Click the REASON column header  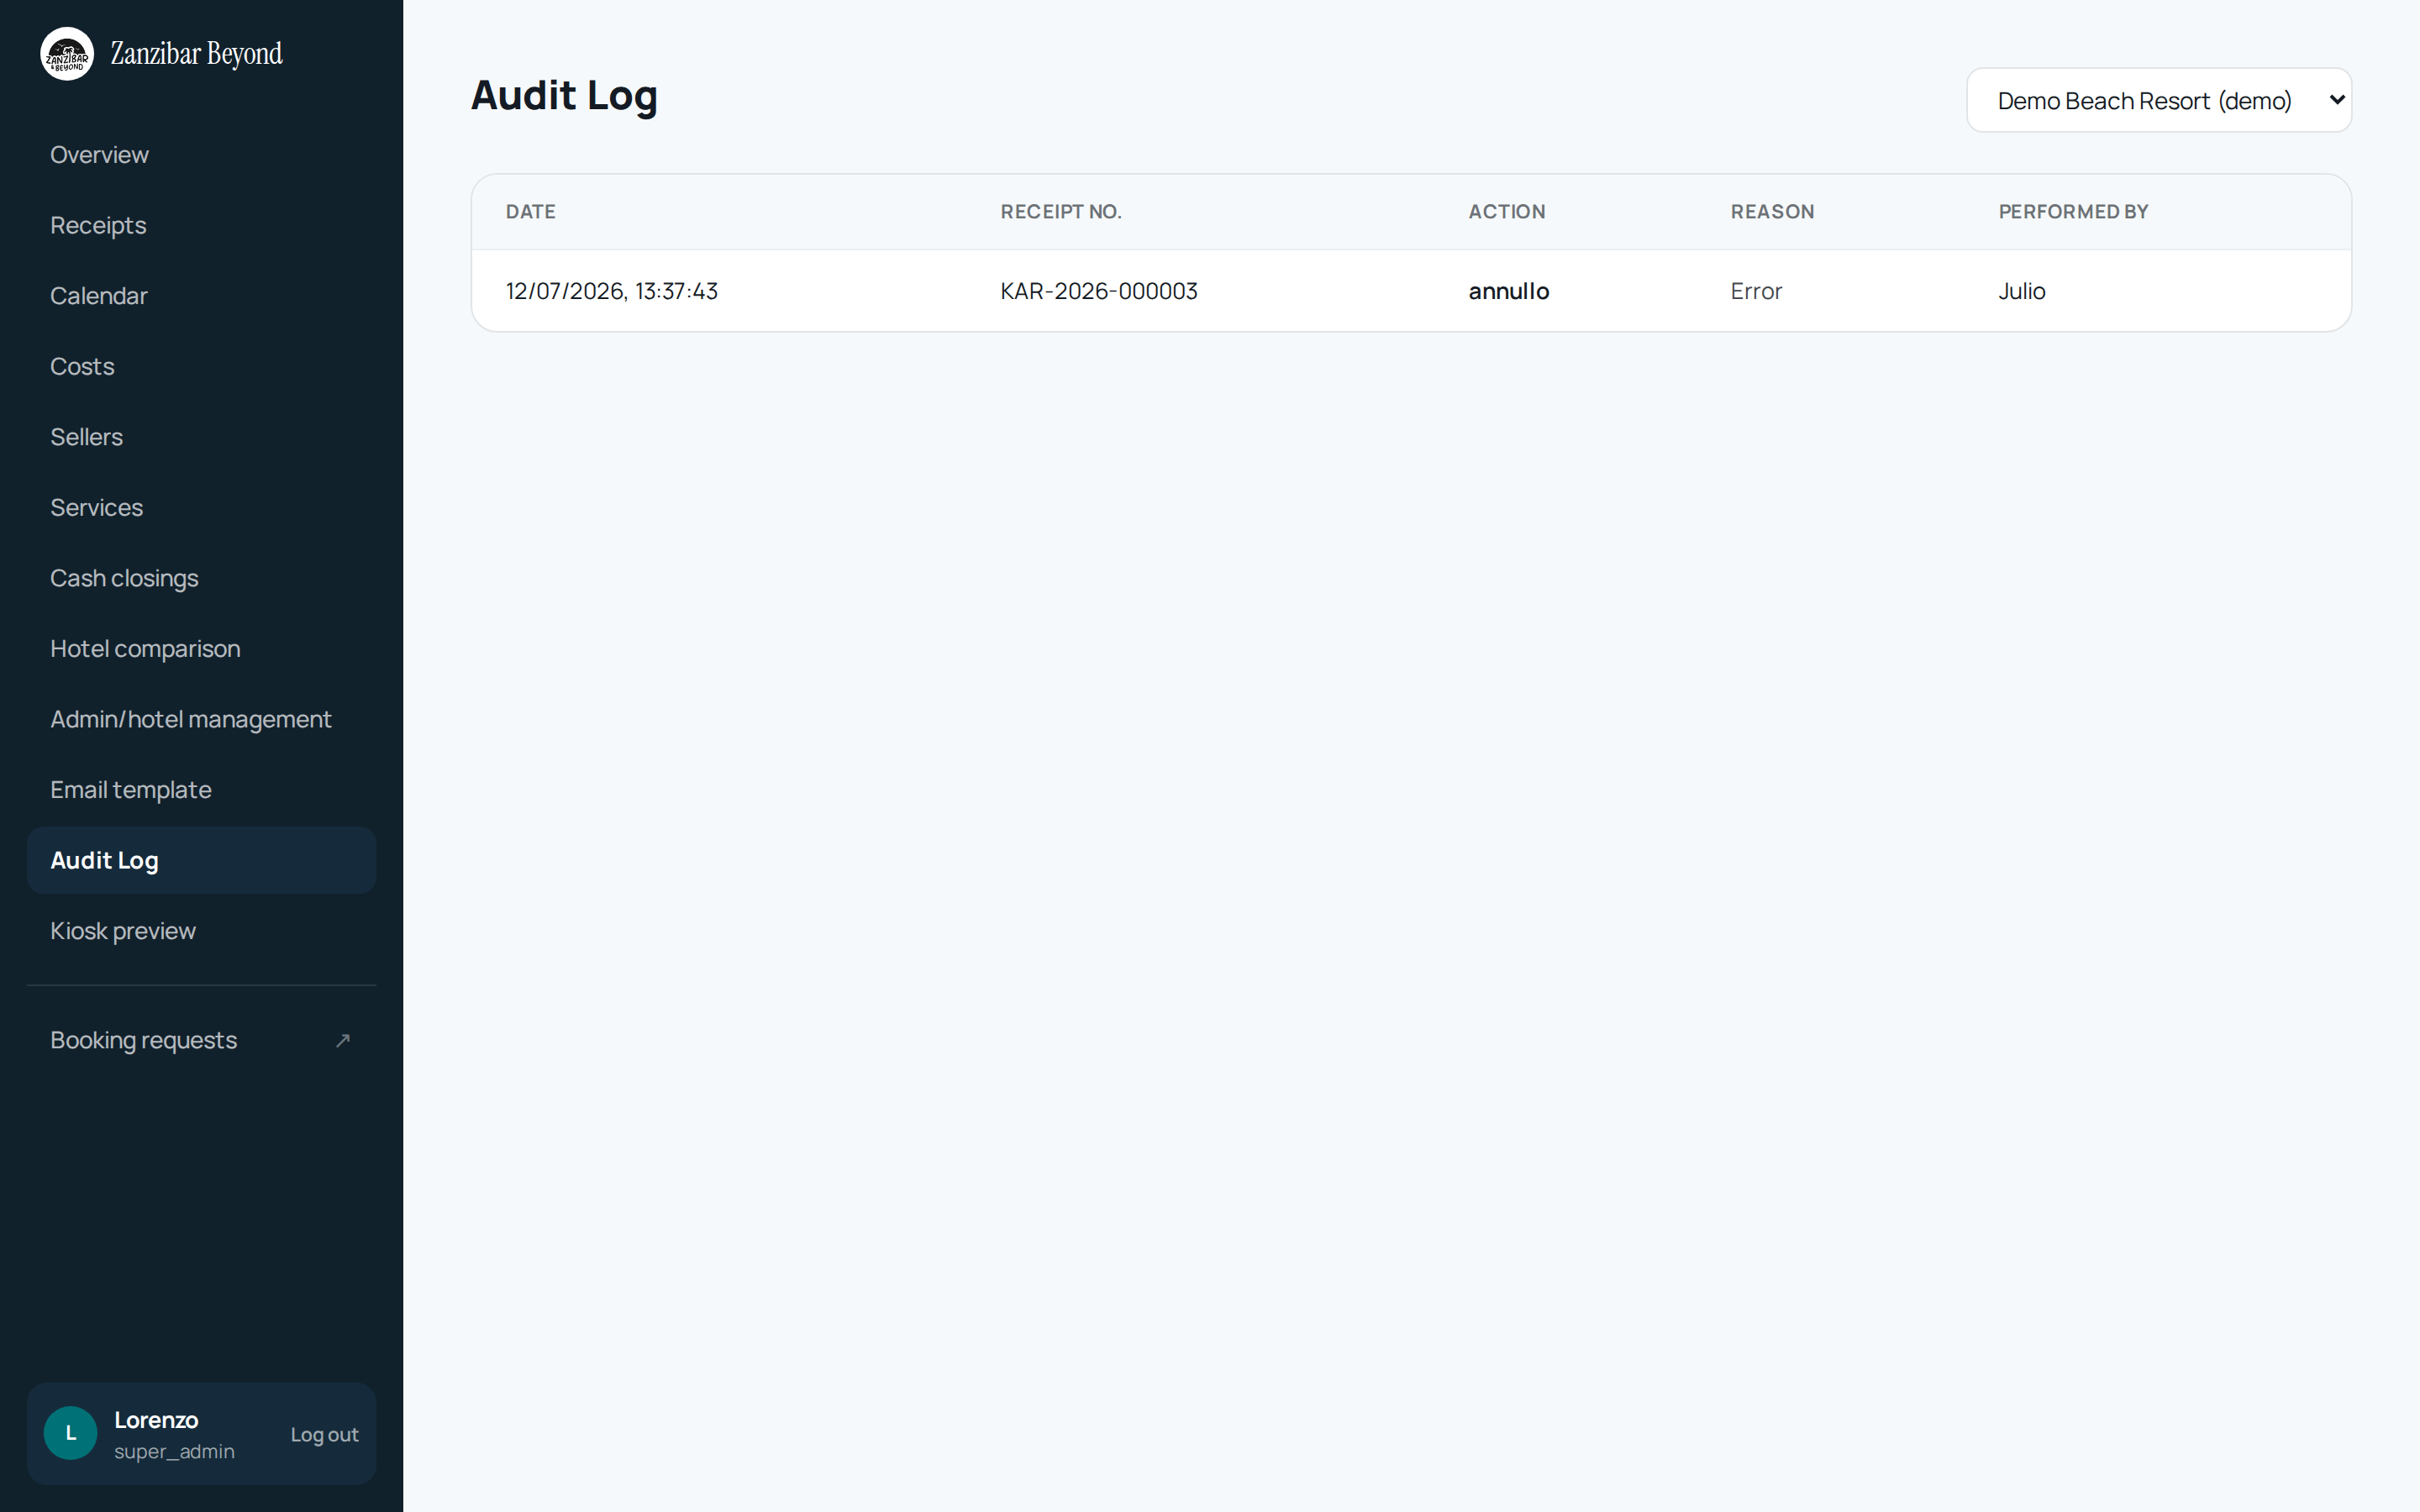click(1772, 211)
